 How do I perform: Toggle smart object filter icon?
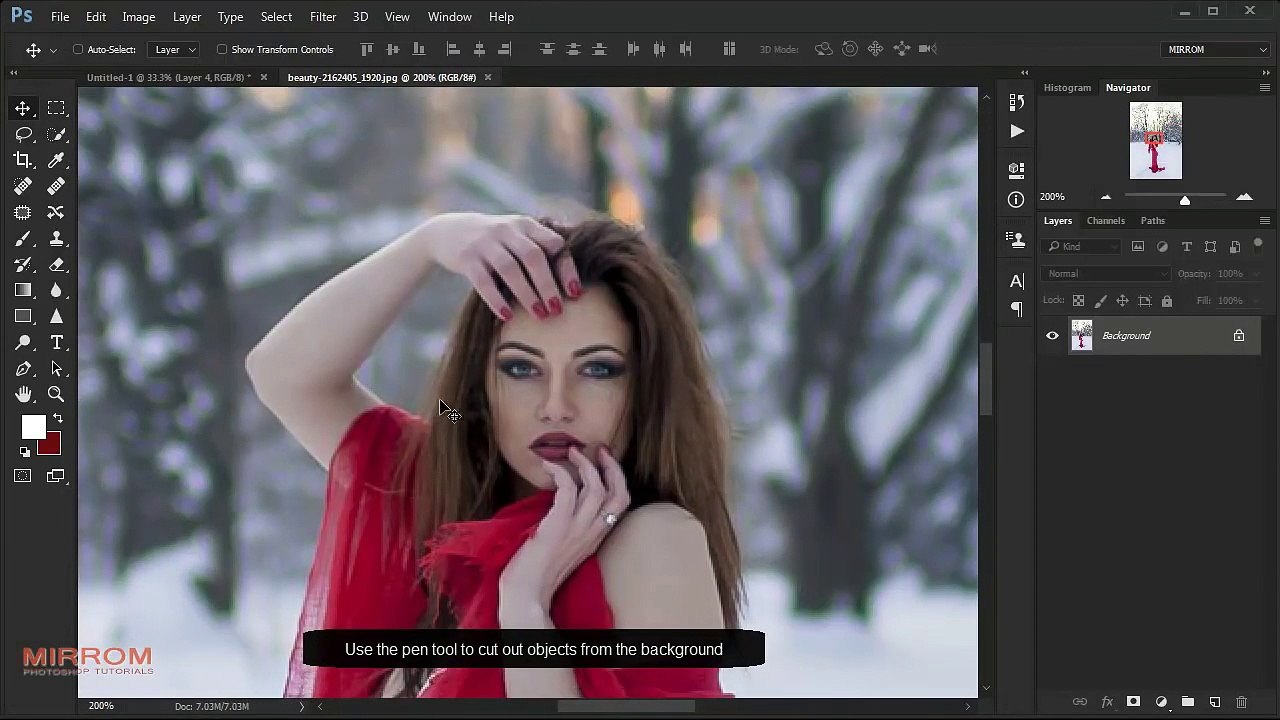pyautogui.click(x=1234, y=247)
